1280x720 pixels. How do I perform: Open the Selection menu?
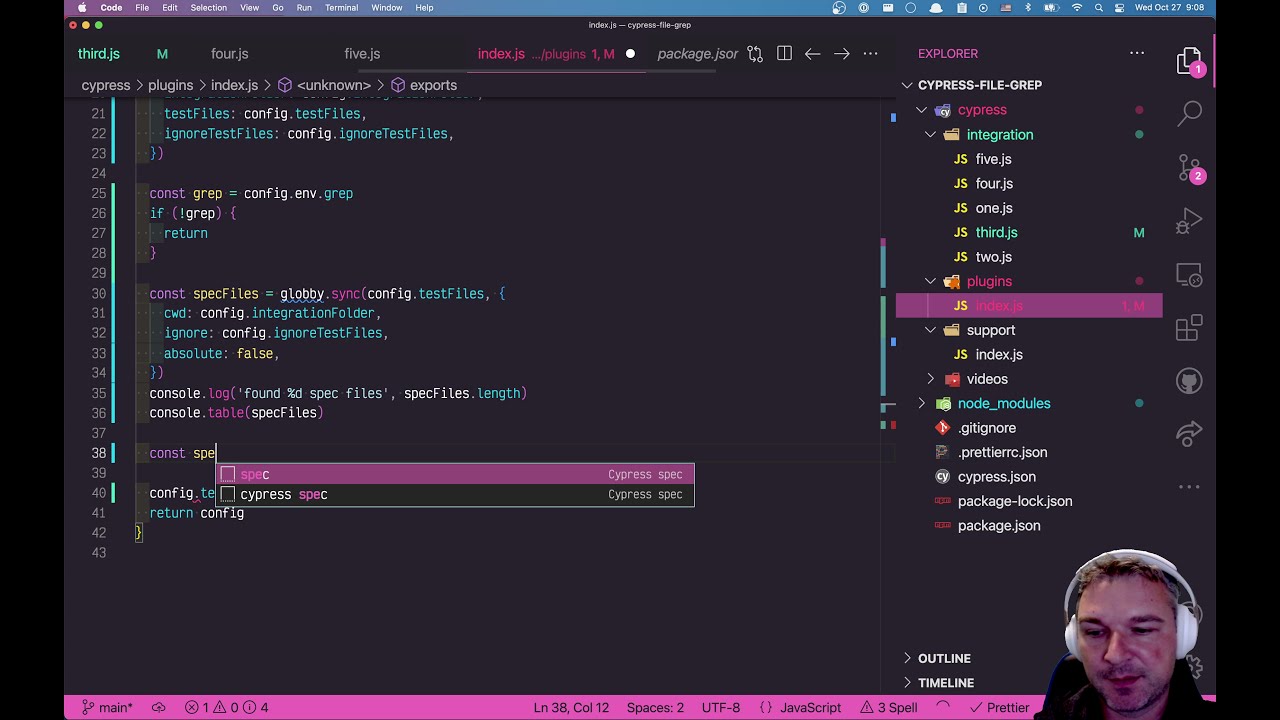[x=209, y=8]
